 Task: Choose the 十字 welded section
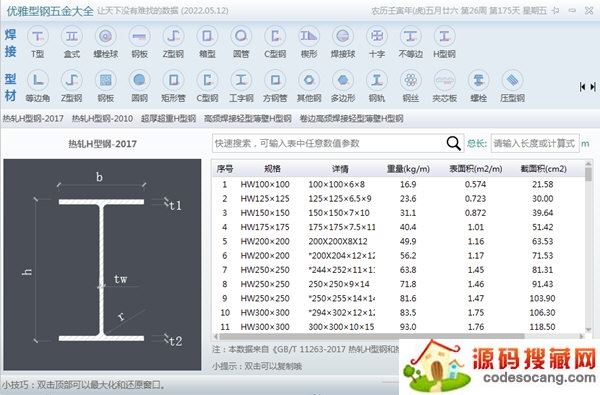[377, 37]
